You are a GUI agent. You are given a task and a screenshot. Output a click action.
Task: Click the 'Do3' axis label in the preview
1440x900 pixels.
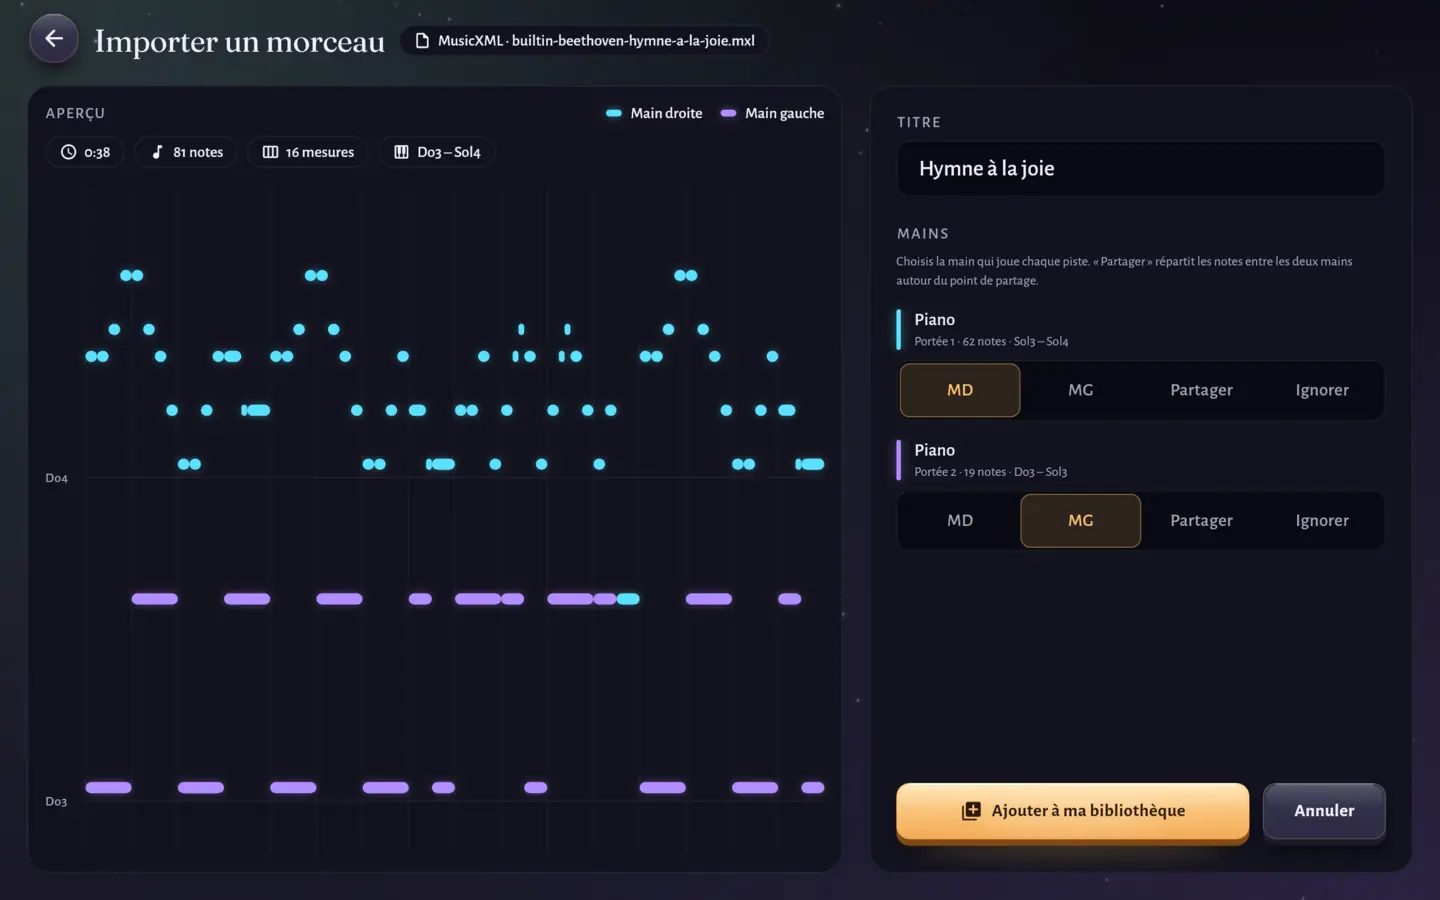56,801
